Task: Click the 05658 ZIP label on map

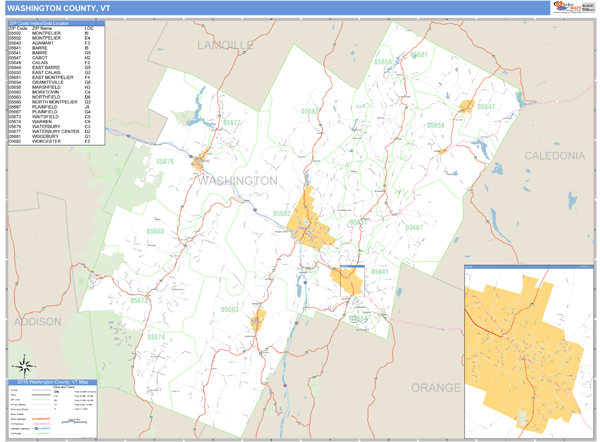Action: pyautogui.click(x=435, y=125)
